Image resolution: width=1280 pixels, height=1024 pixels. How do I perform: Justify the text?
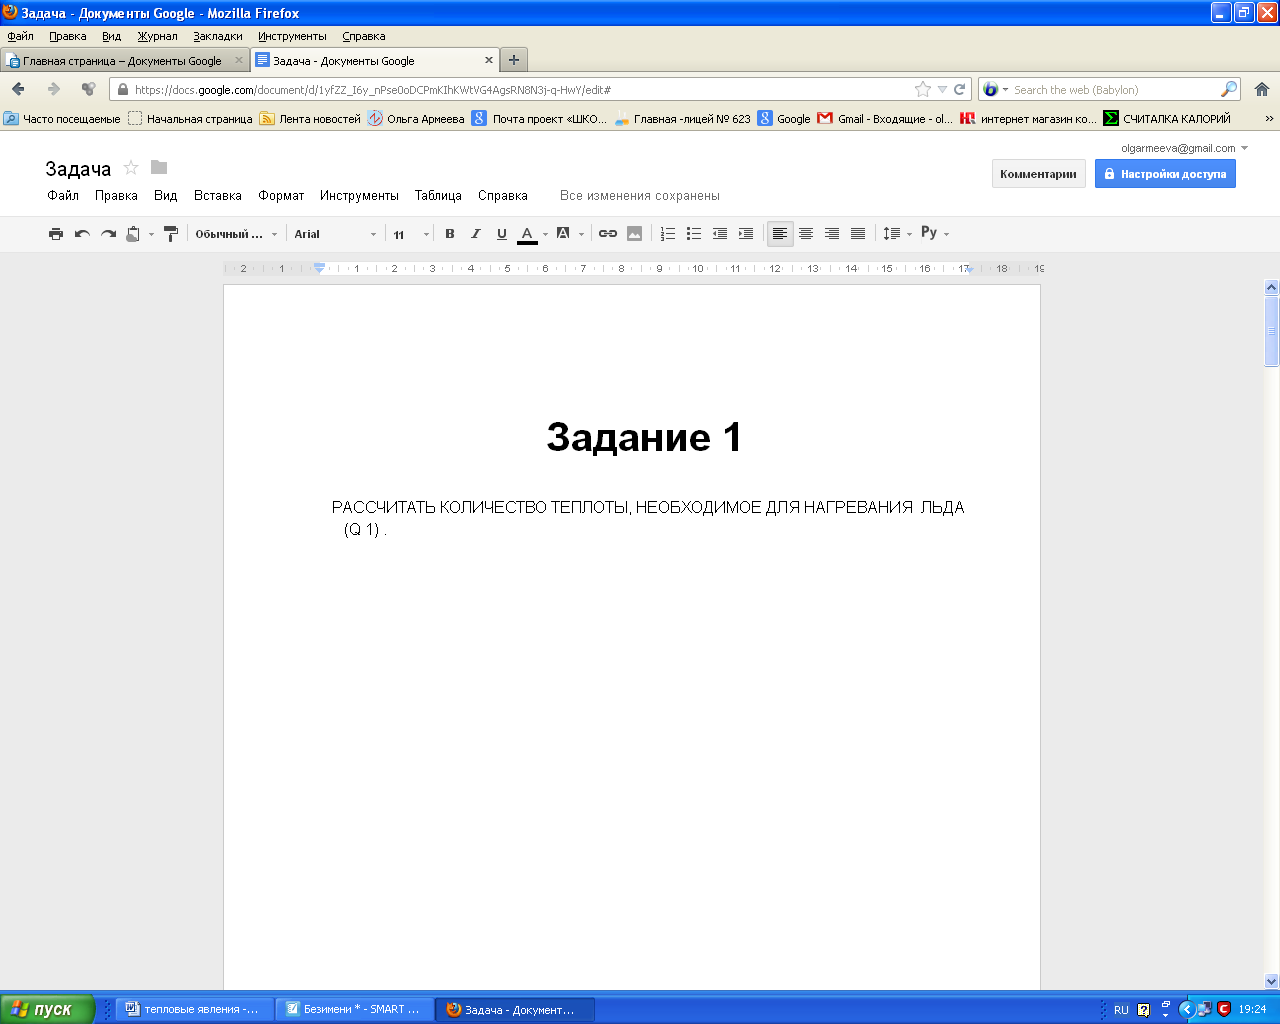858,234
